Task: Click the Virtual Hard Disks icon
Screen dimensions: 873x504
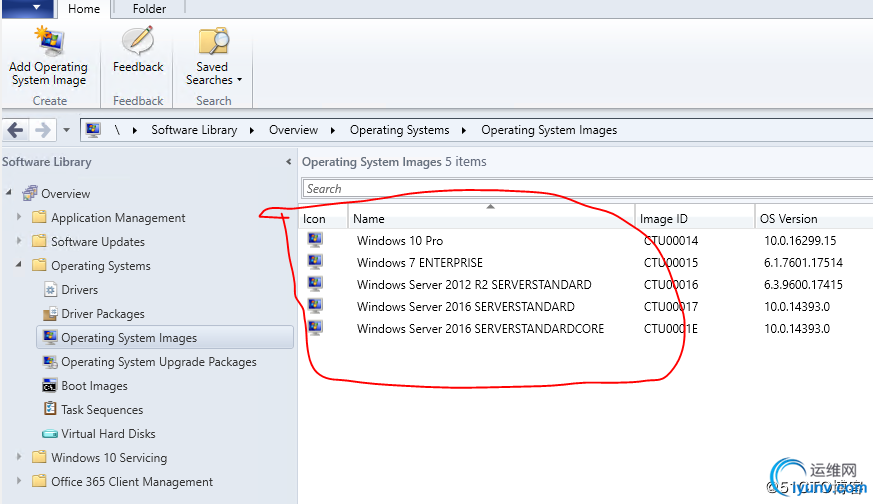Action: pyautogui.click(x=50, y=433)
